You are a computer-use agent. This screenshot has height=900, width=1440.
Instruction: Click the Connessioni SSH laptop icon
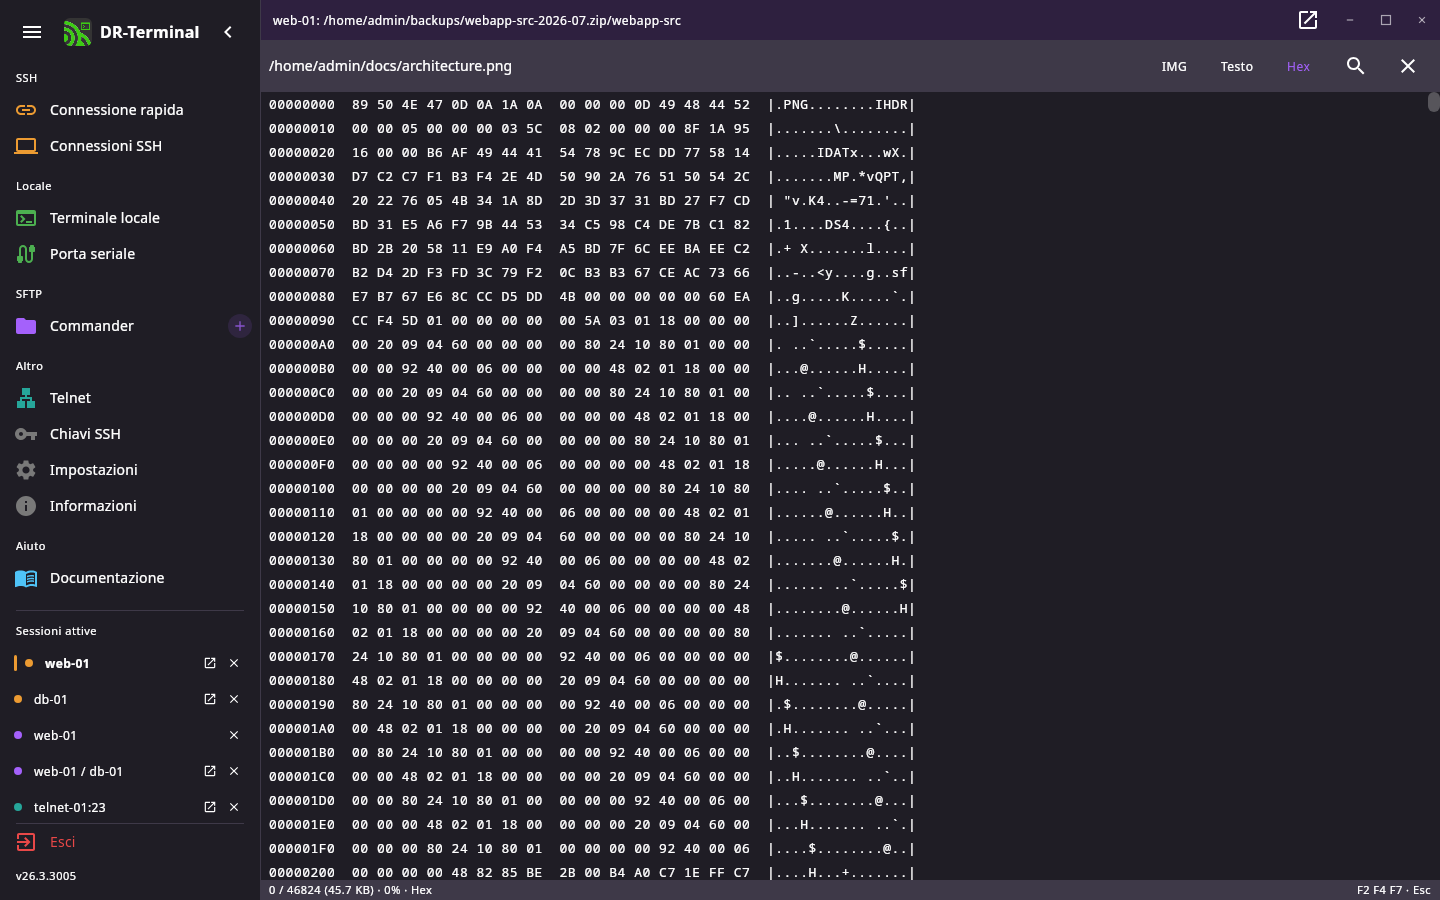pyautogui.click(x=26, y=146)
